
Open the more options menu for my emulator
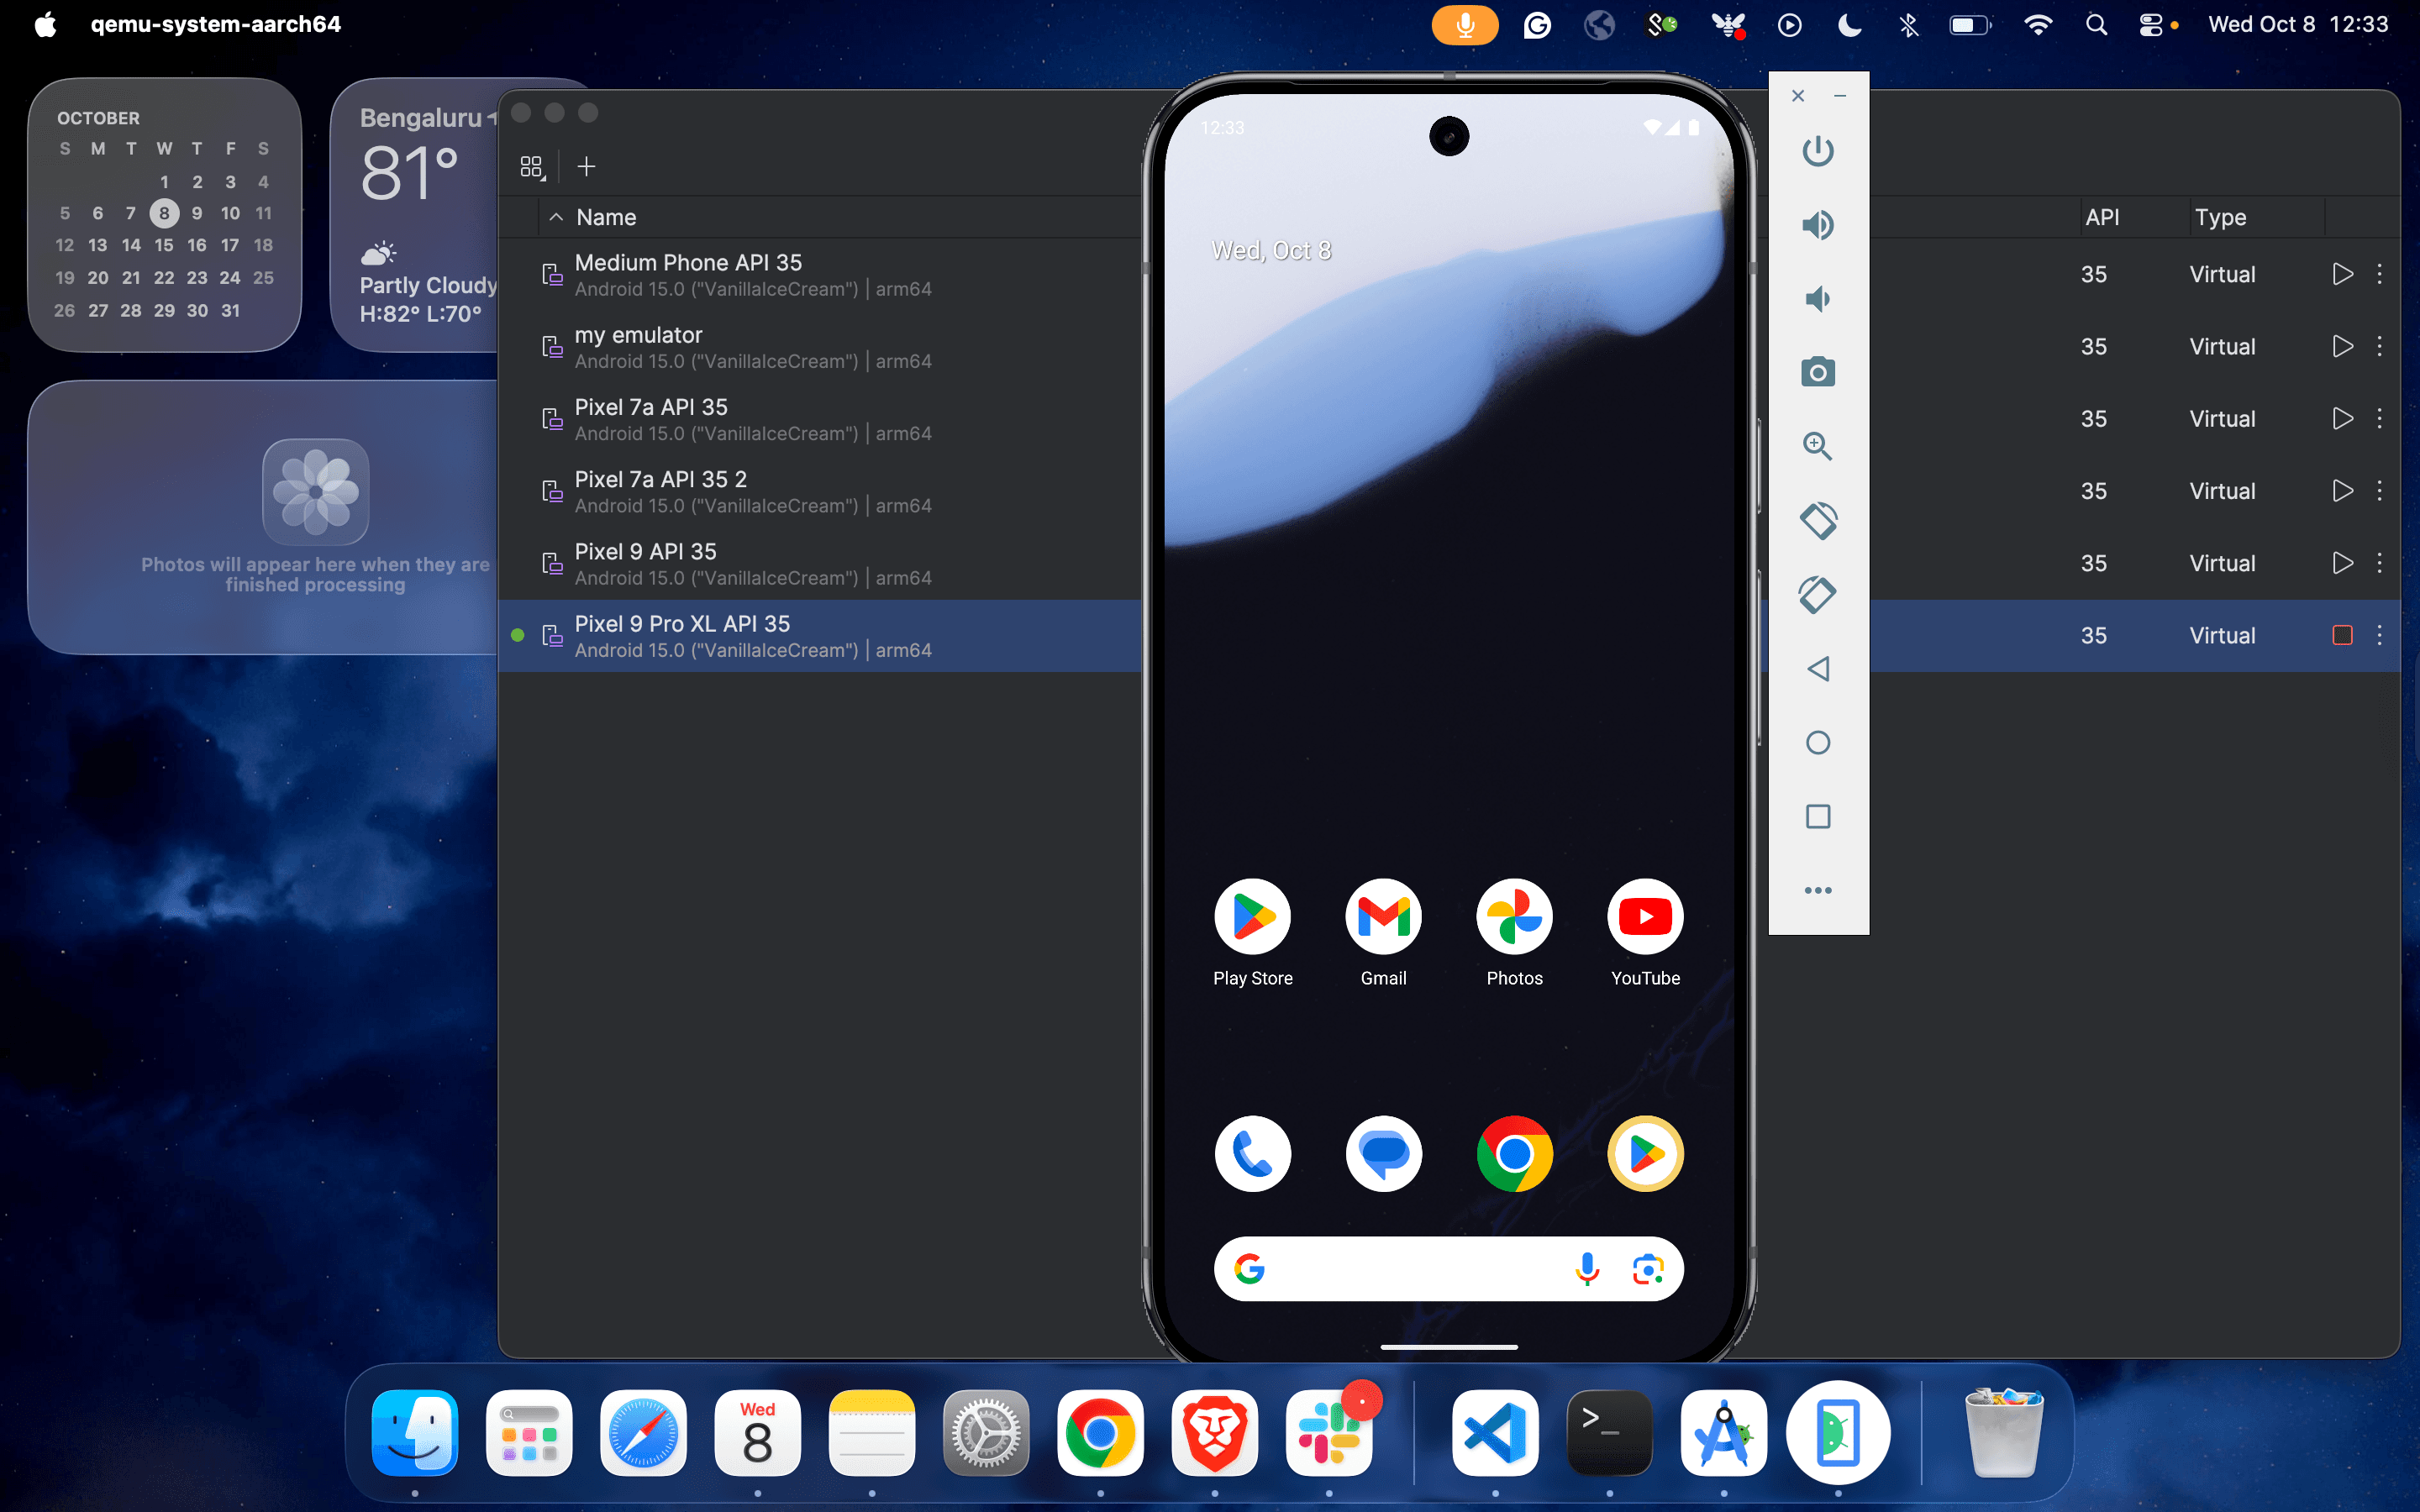[x=2379, y=346]
